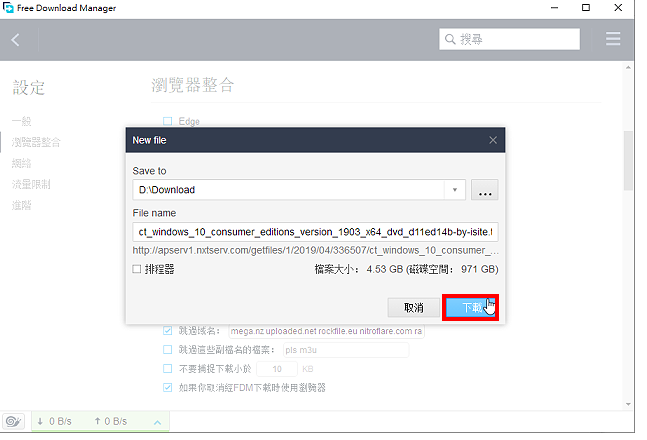Click the search magnifier icon
The height and width of the screenshot is (440, 647).
[x=450, y=39]
